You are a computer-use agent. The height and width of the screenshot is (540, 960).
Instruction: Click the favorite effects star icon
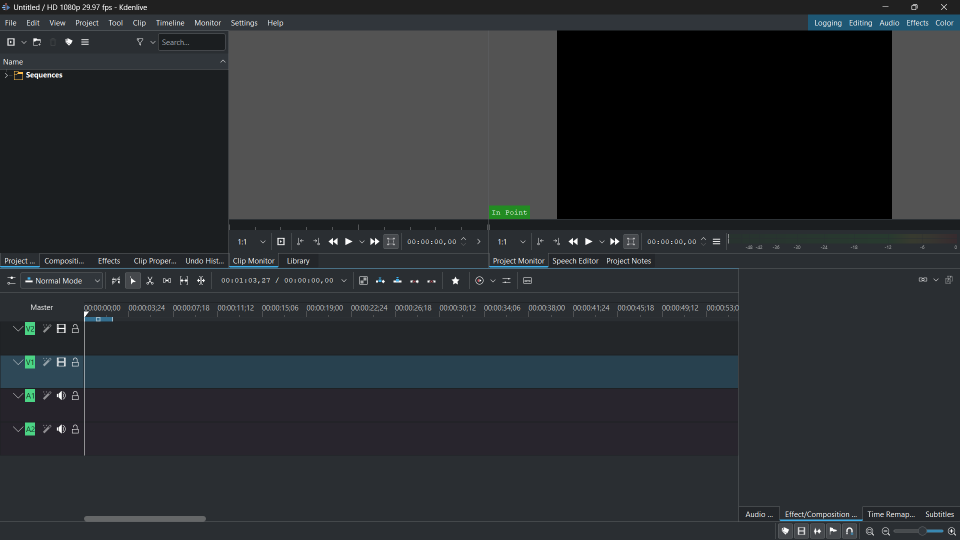(456, 280)
